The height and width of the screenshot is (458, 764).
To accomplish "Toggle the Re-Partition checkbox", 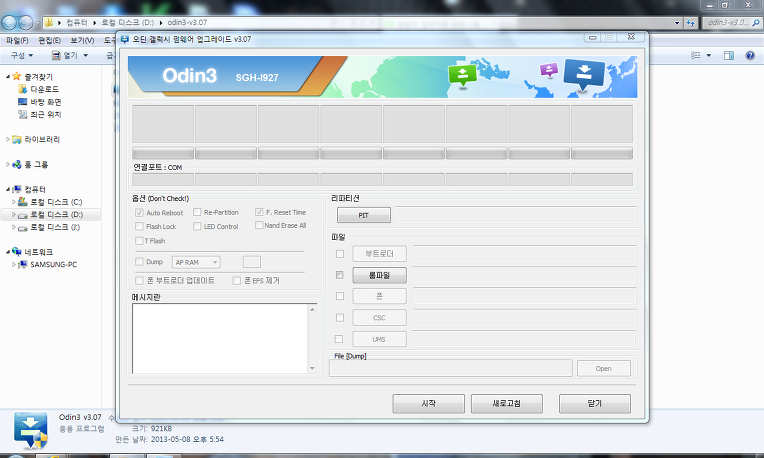I will 197,213.
